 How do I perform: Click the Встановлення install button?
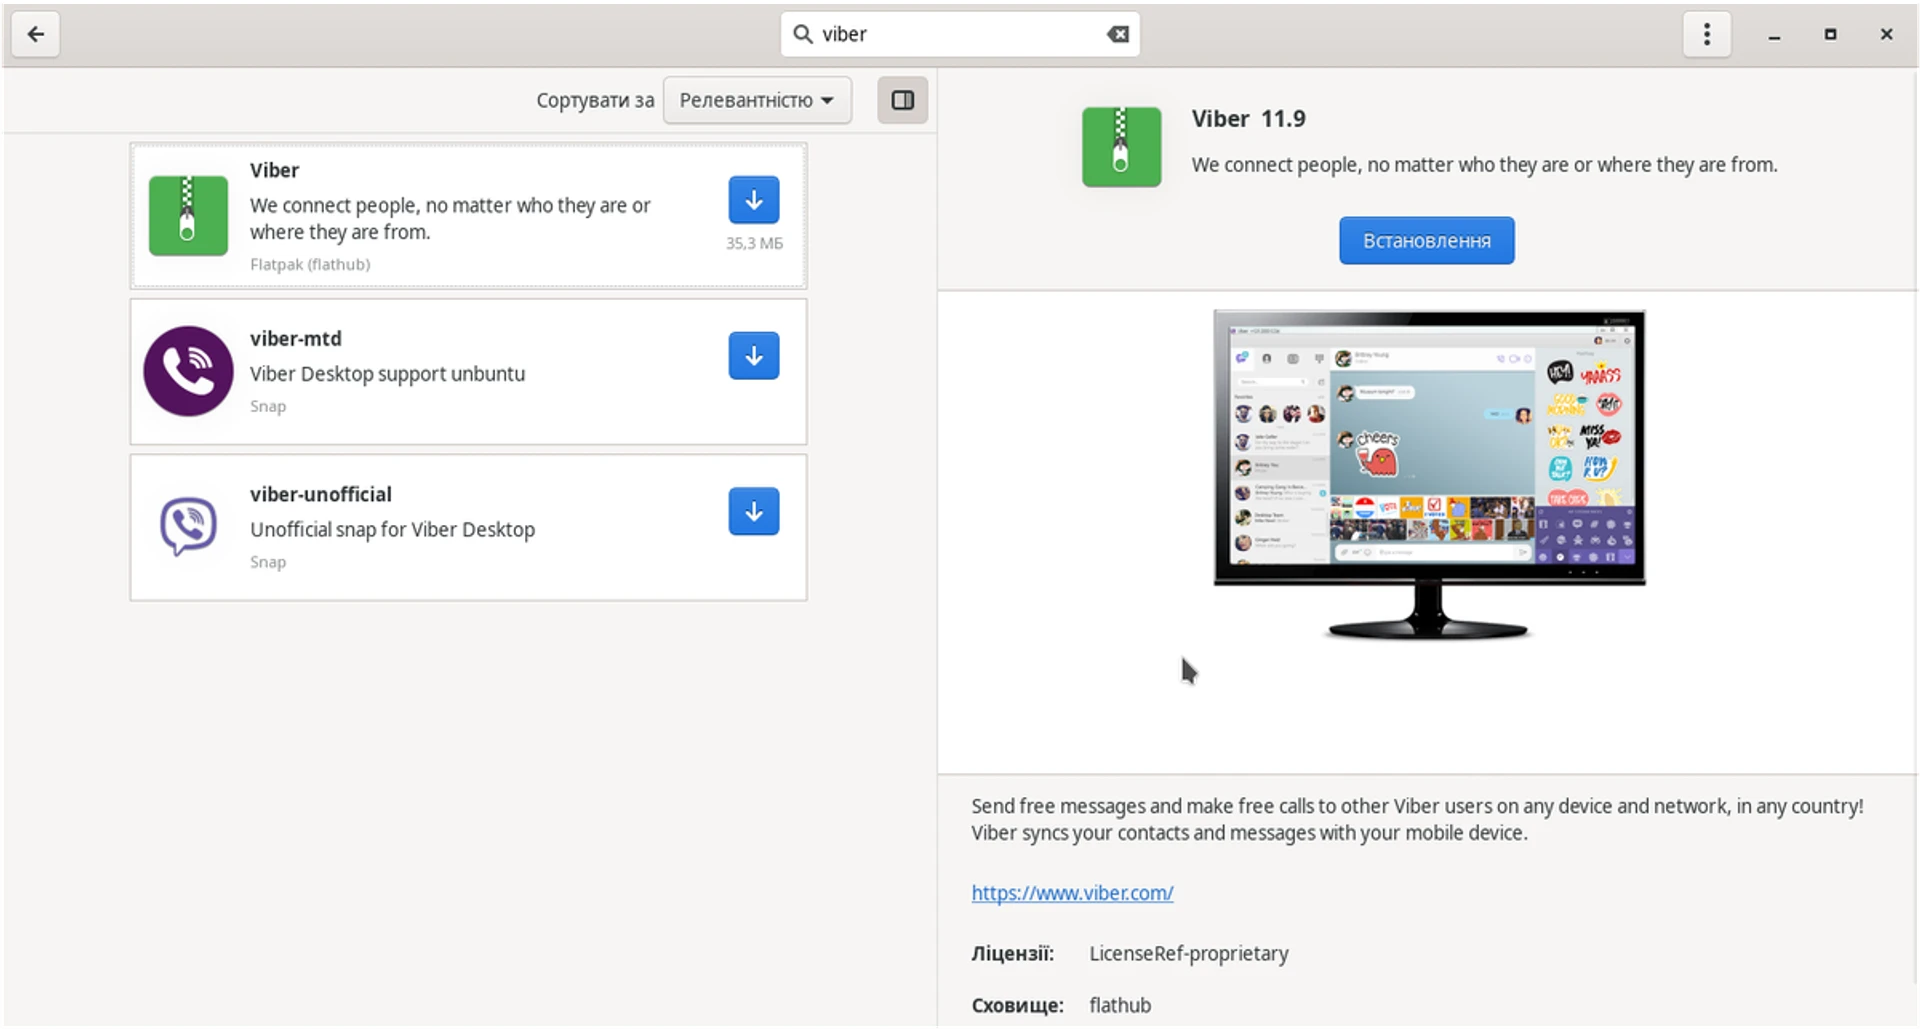tap(1426, 241)
